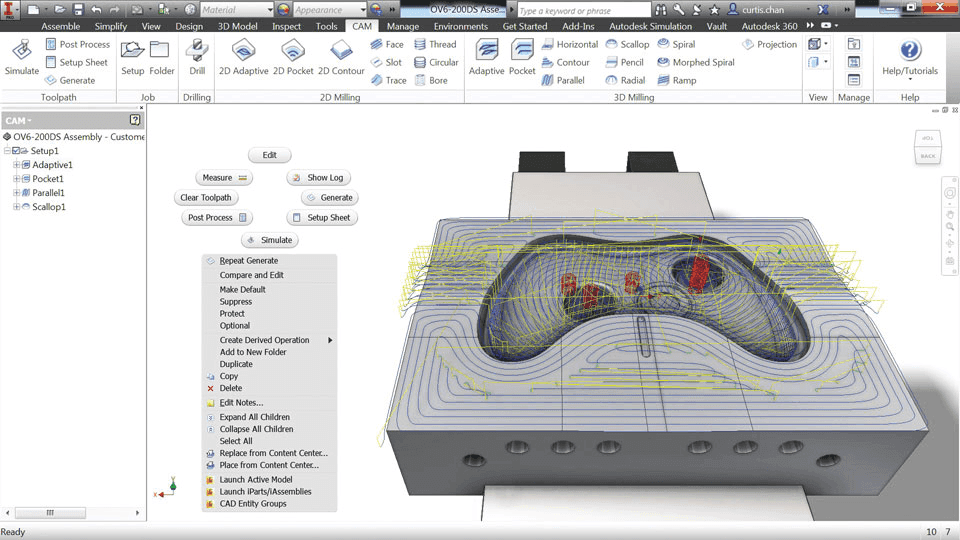Select the 2D Contour milling tool
Screen dimensions: 960x540
341,57
